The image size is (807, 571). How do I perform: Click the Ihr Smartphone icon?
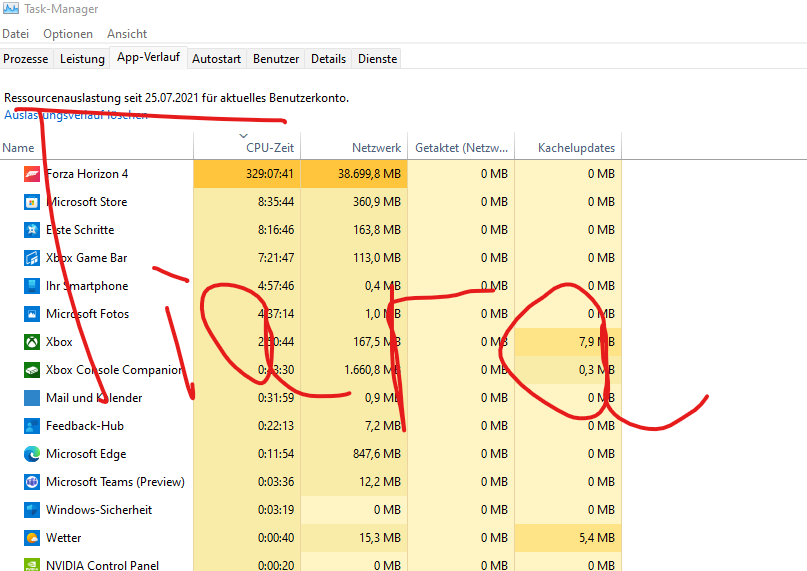coord(32,286)
